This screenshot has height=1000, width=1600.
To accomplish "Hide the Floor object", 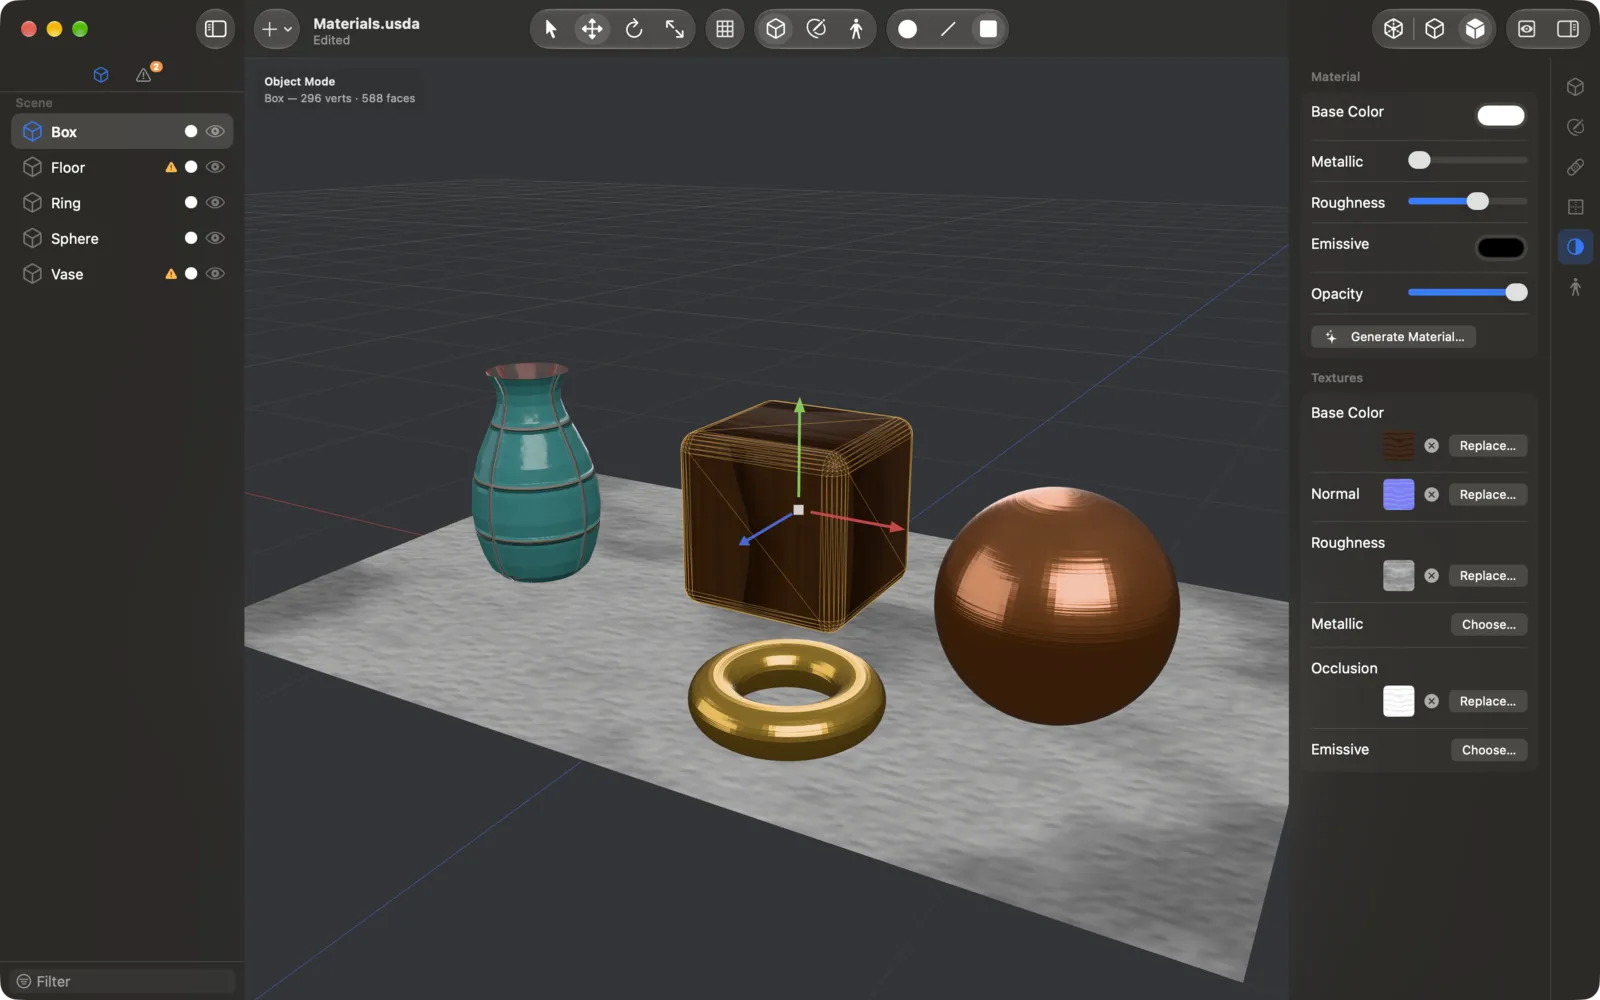I will [215, 167].
